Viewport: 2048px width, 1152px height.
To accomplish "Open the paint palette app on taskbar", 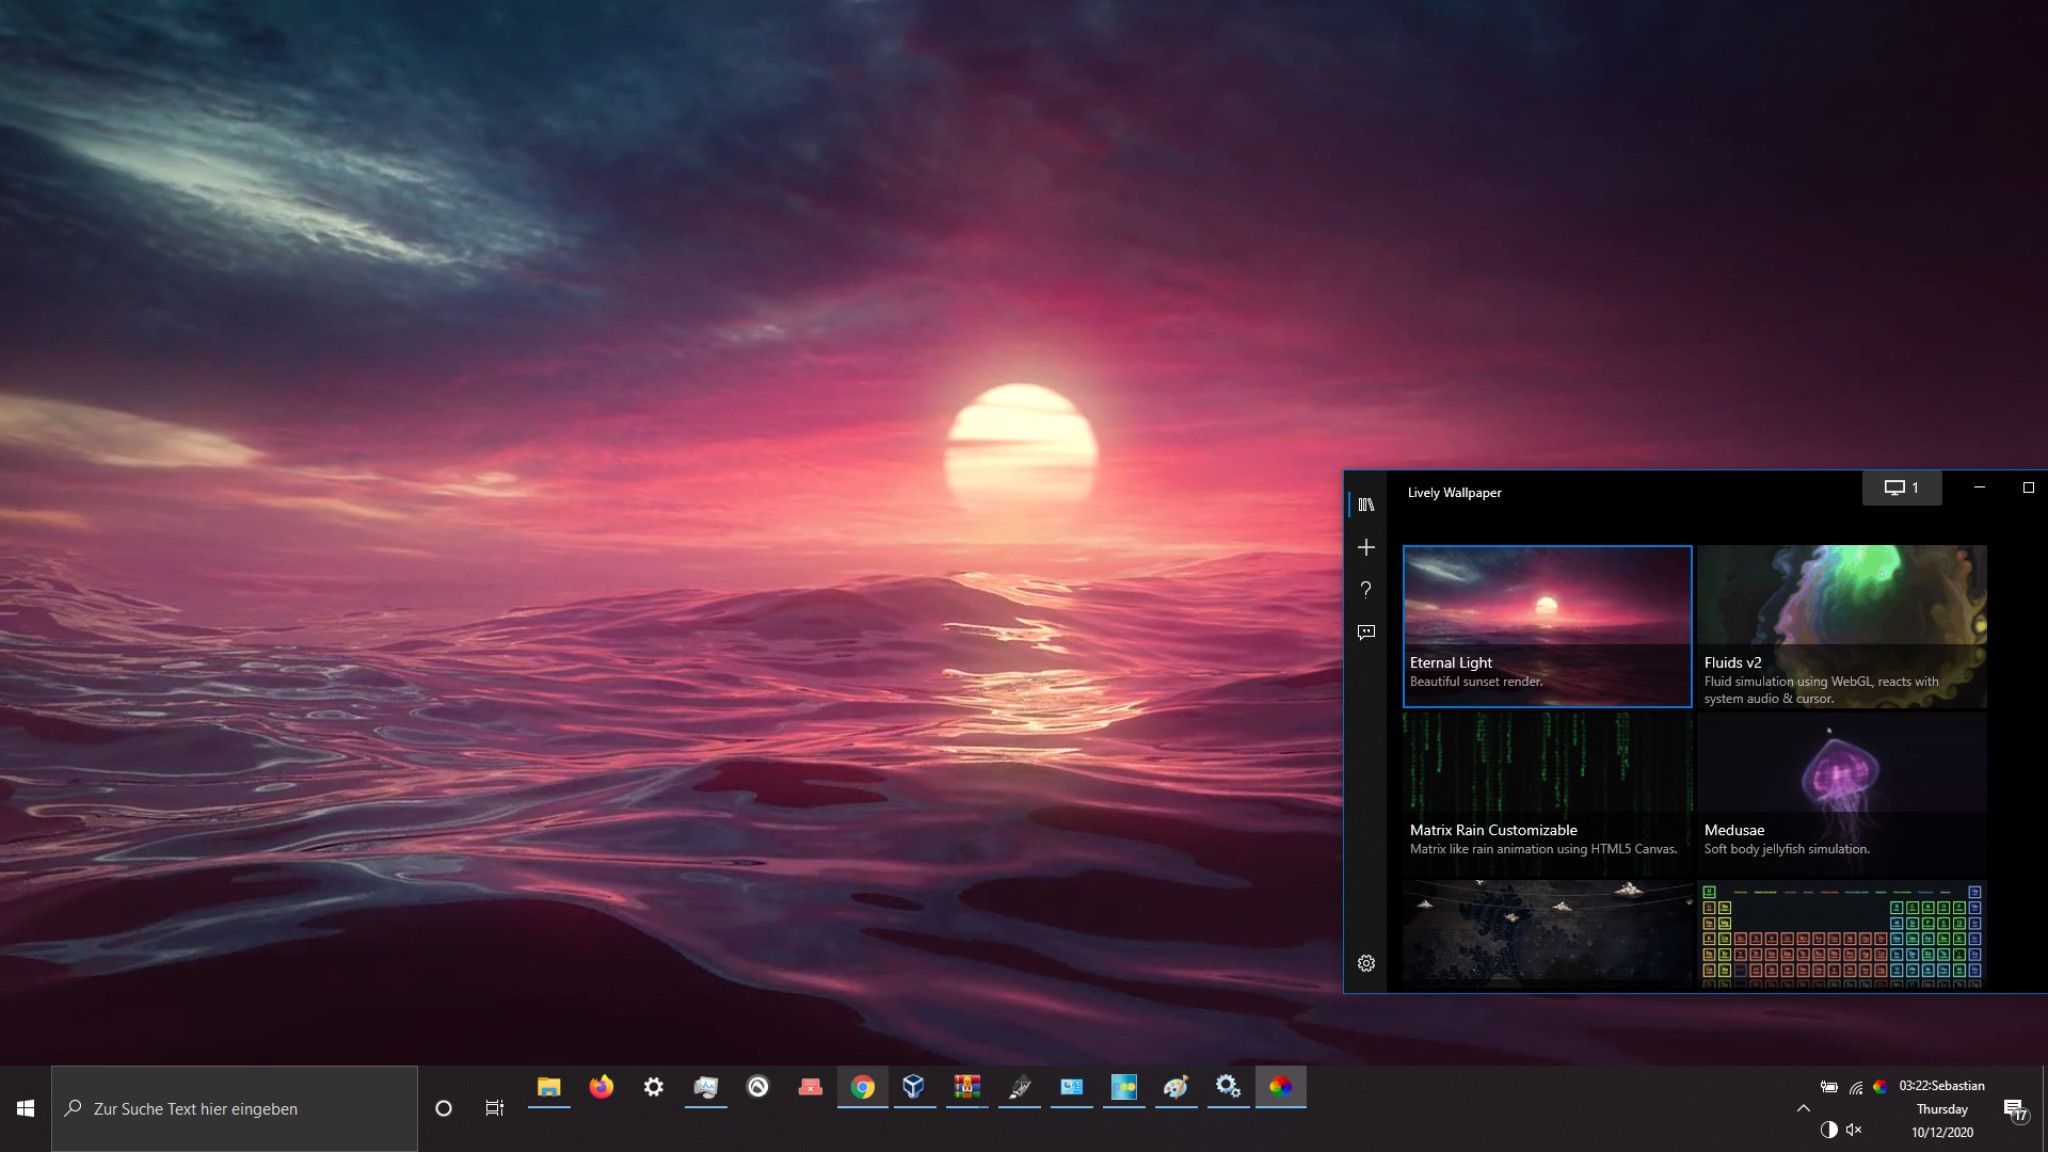I will click(x=1176, y=1087).
